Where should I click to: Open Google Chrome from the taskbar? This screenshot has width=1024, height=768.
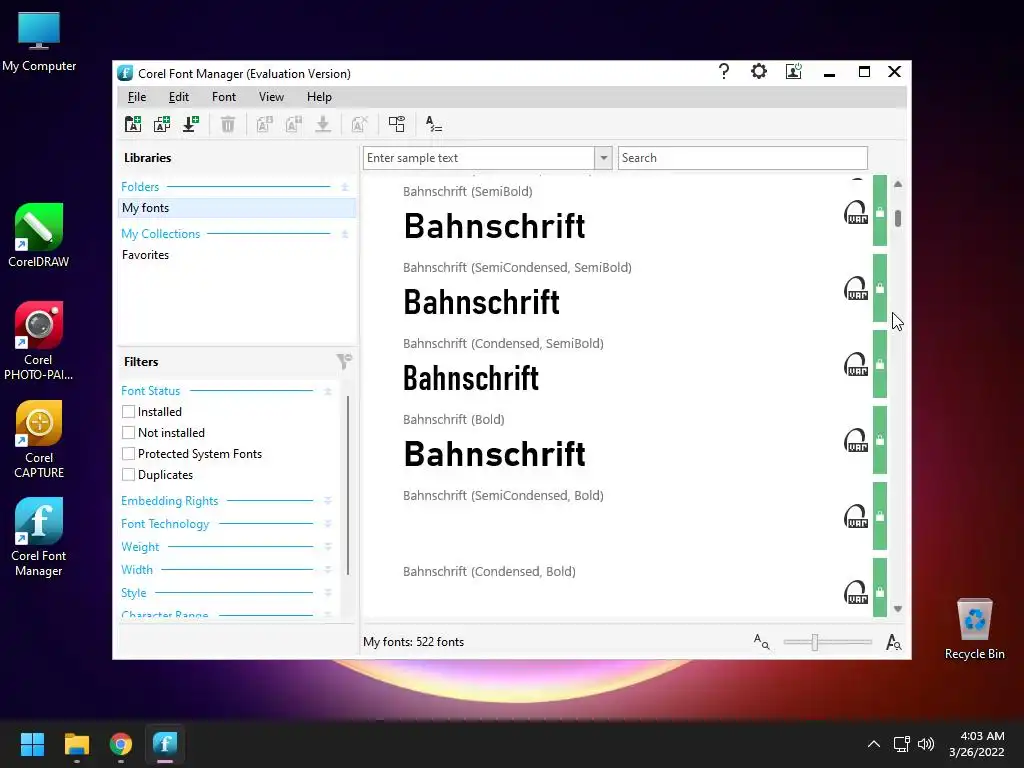(x=121, y=744)
